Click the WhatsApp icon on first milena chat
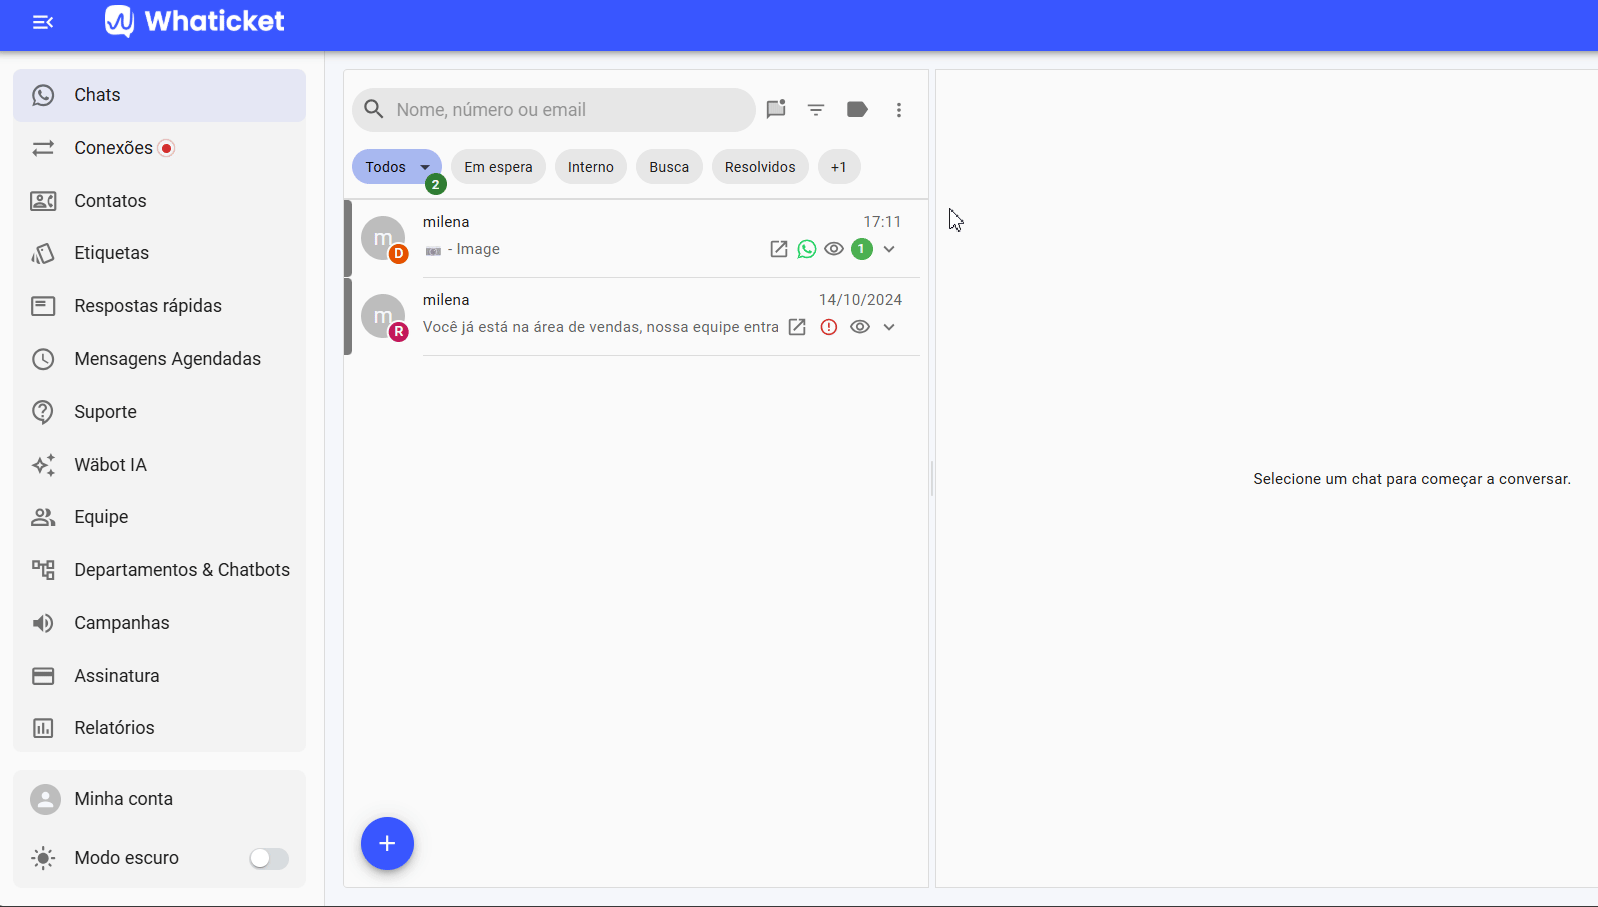This screenshot has height=907, width=1598. (x=807, y=249)
